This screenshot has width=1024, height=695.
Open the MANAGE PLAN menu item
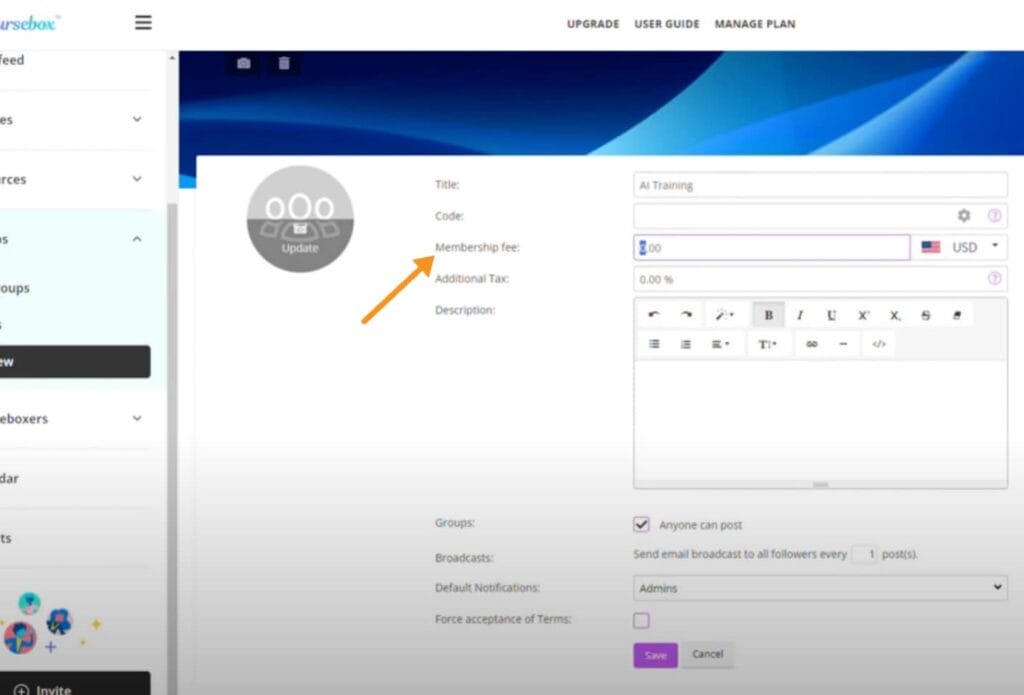(754, 23)
